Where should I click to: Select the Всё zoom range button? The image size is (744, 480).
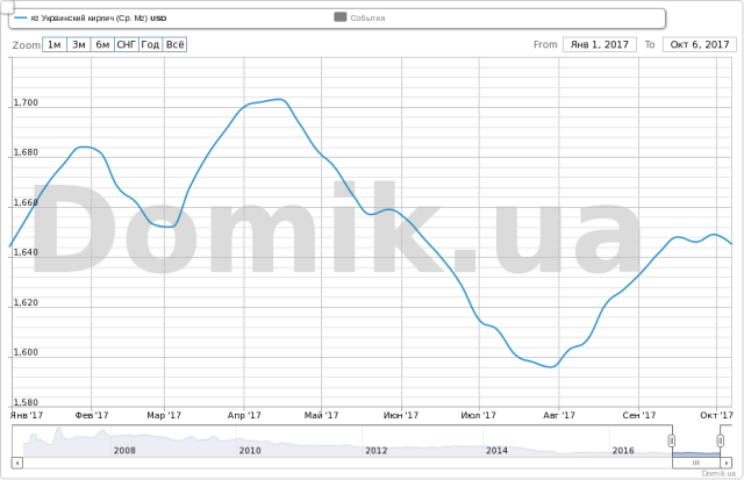(x=175, y=45)
